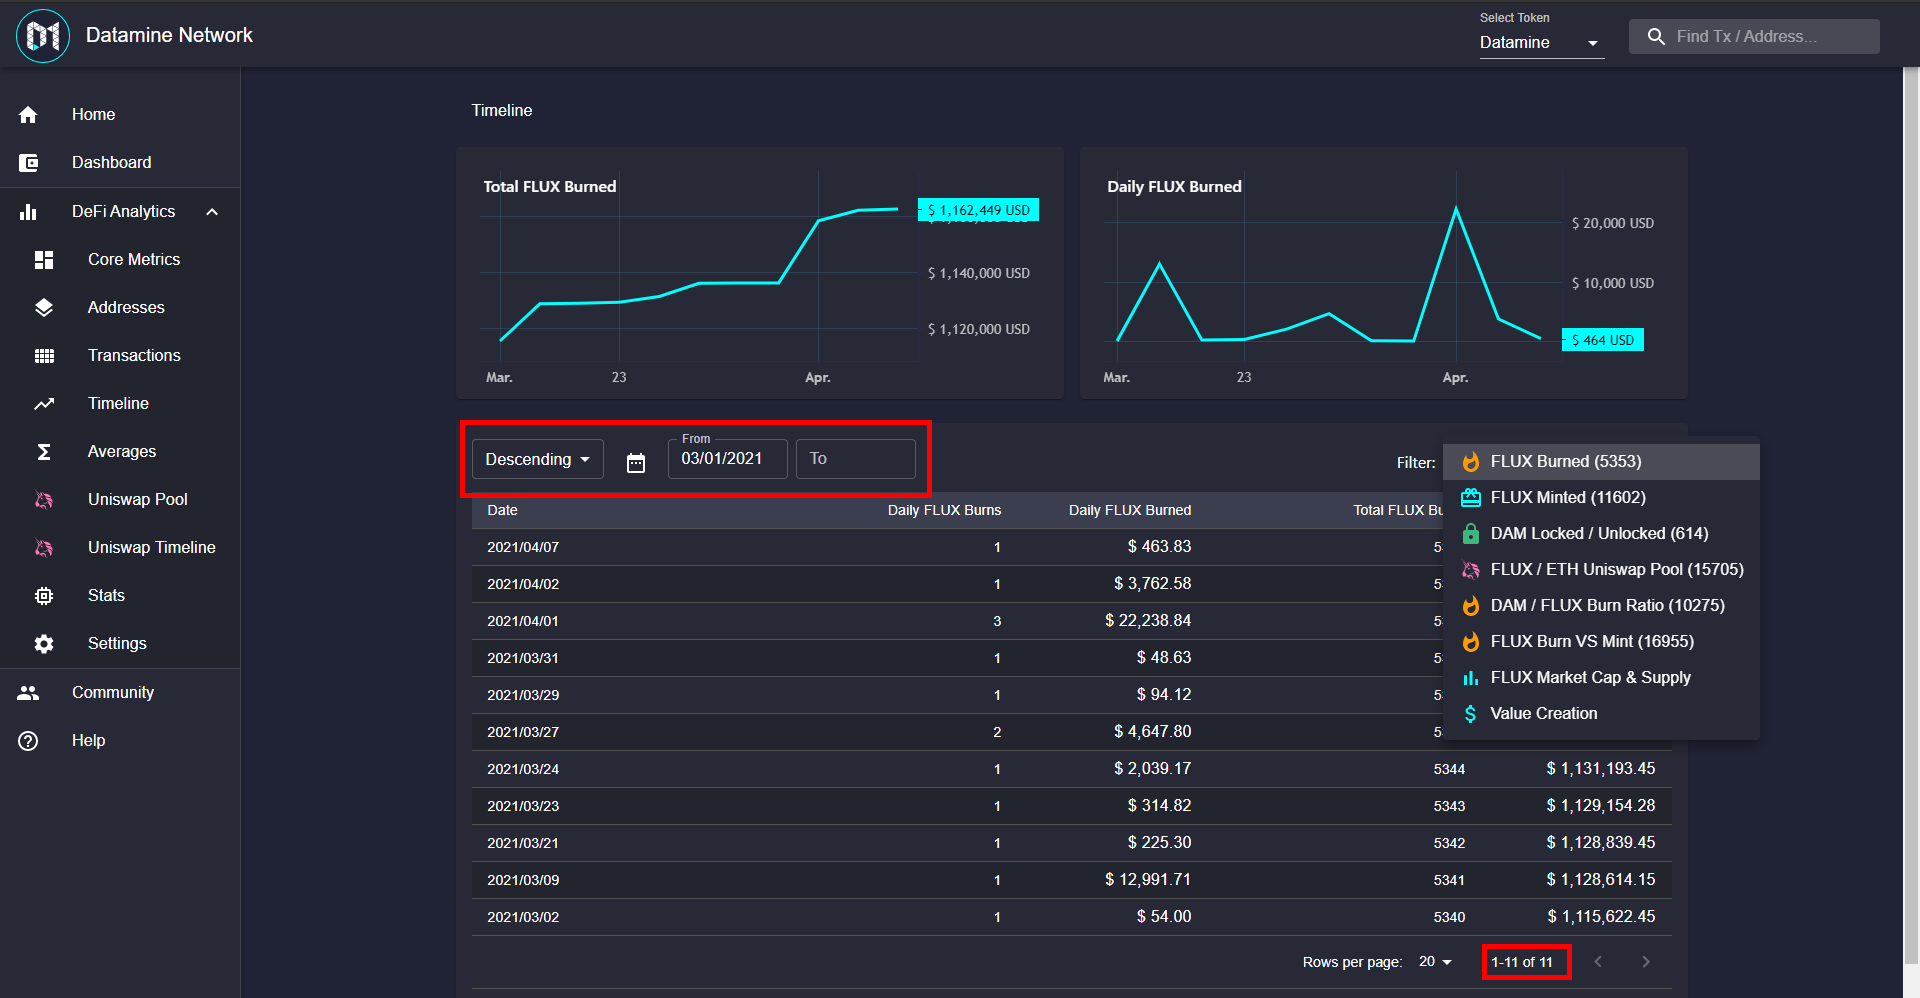Open the Rows per page 20 dropdown
The image size is (1920, 998).
coord(1435,962)
